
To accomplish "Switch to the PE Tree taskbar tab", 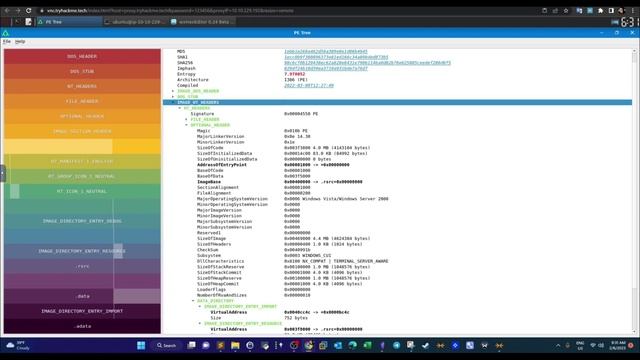I will click(69, 22).
